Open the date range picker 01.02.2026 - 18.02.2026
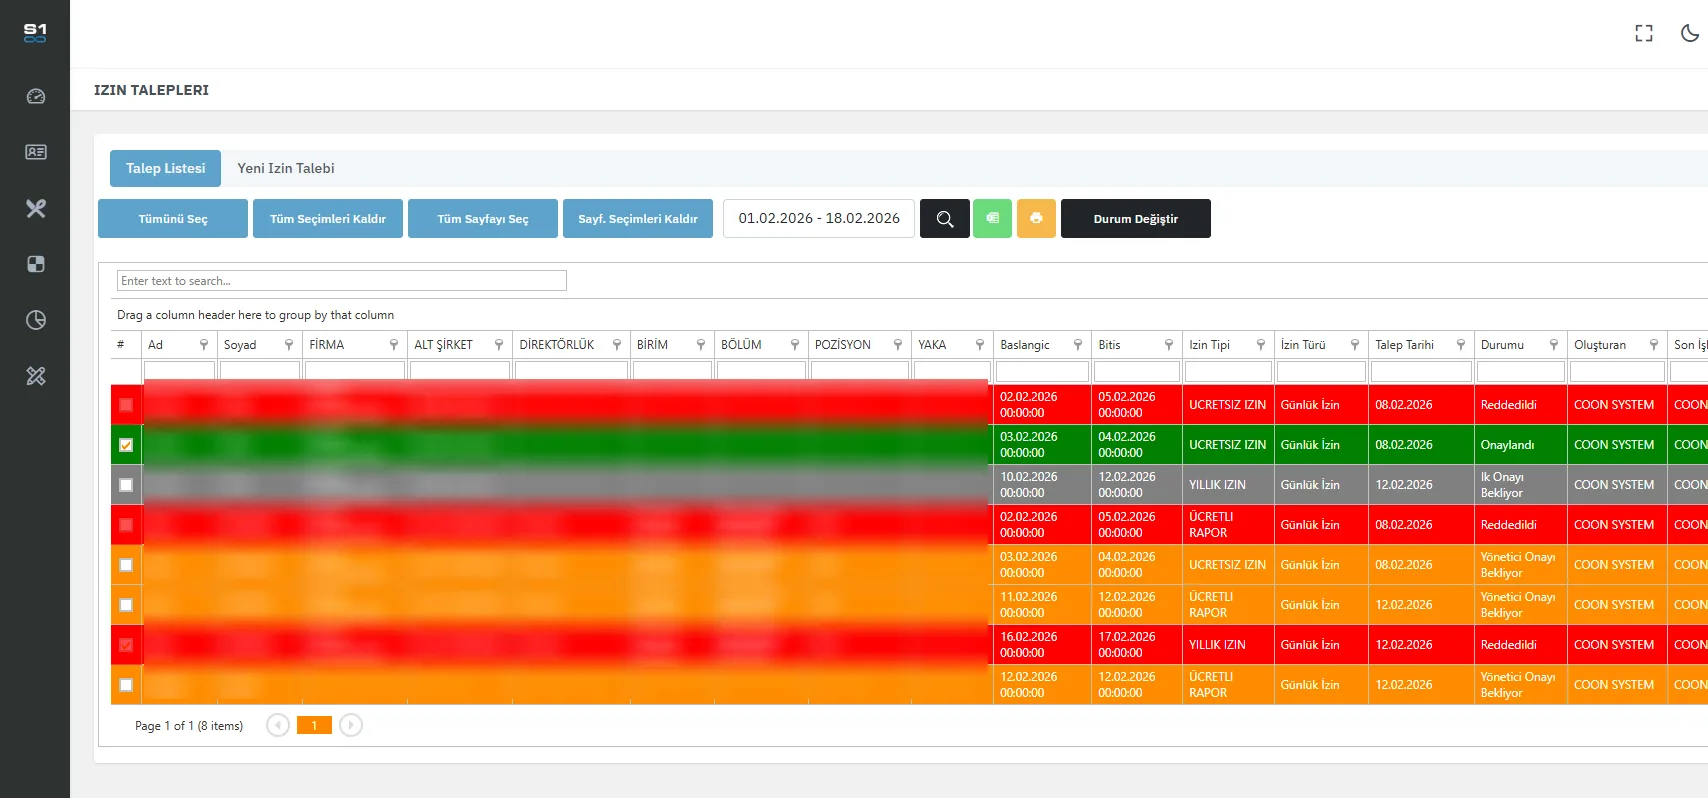1708x798 pixels. click(x=818, y=218)
